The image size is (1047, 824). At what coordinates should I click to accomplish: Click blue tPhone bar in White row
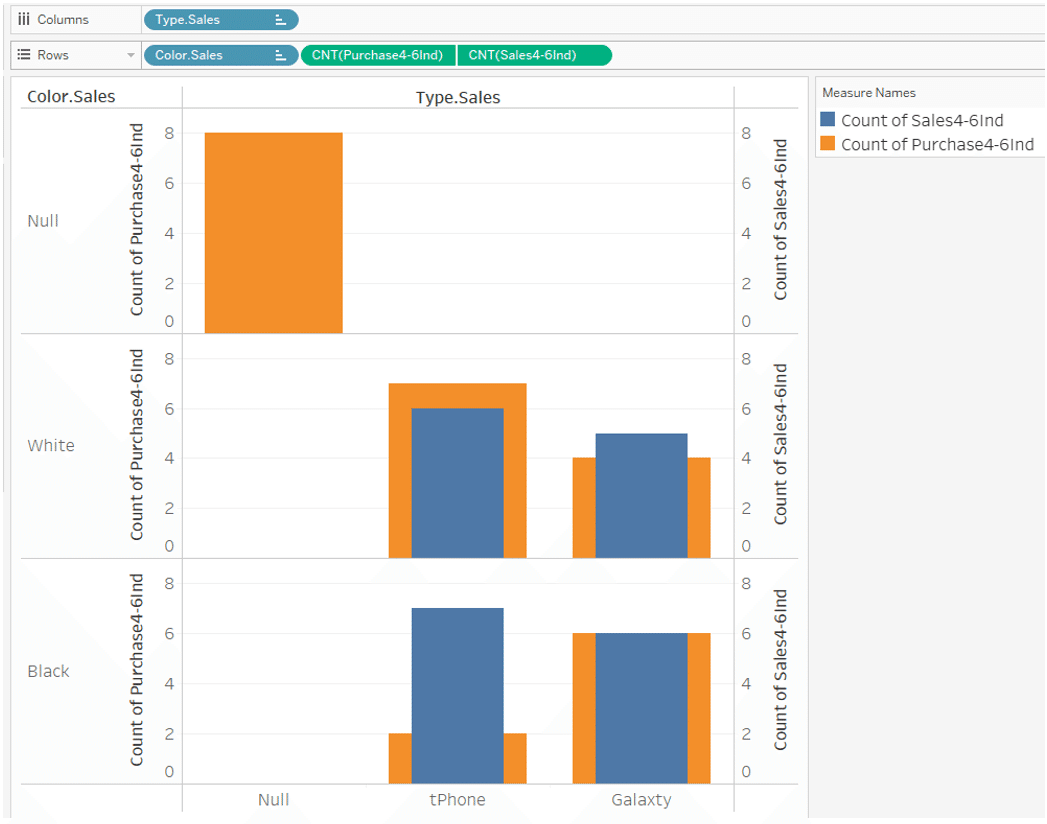click(457, 483)
